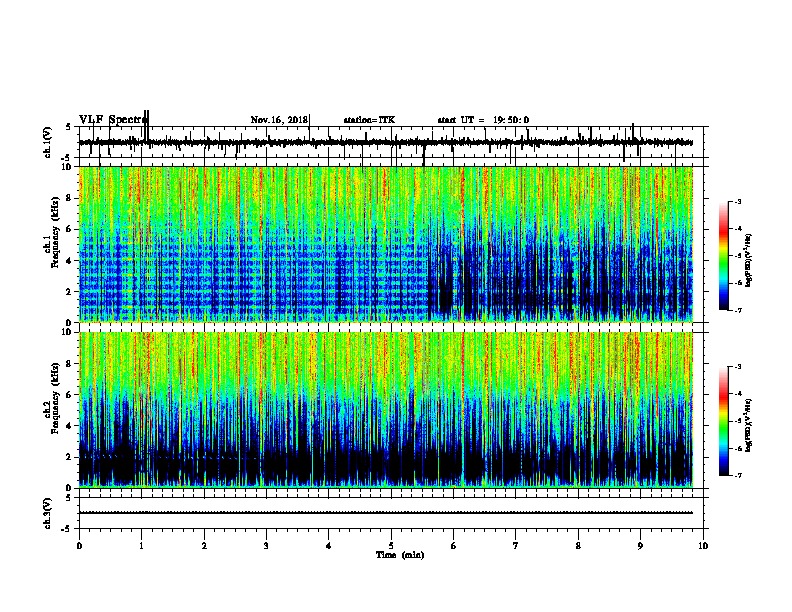Click the 'station=ITK' label
Image resolution: width=792 pixels, height=612 pixels.
[x=369, y=120]
